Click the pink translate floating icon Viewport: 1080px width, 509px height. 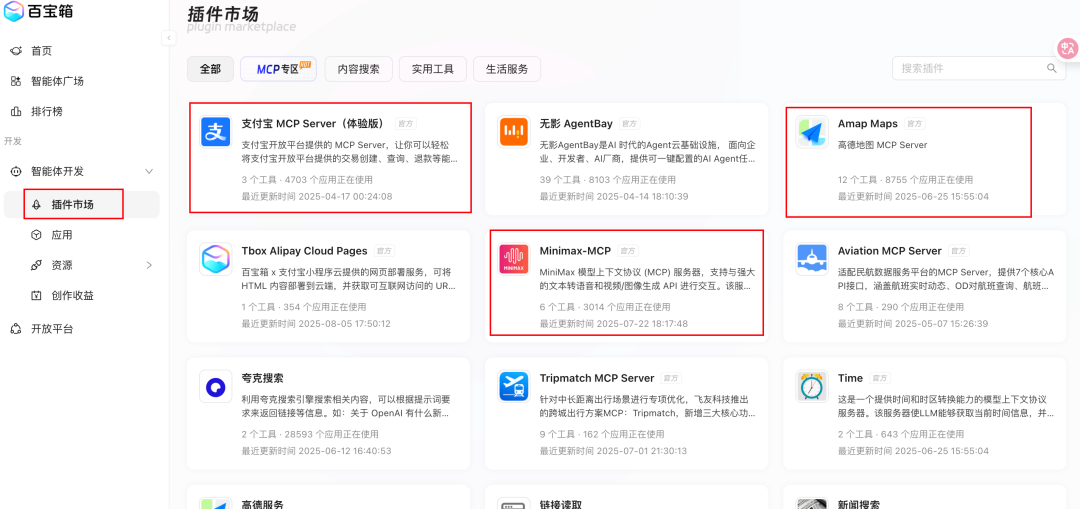tap(1068, 48)
